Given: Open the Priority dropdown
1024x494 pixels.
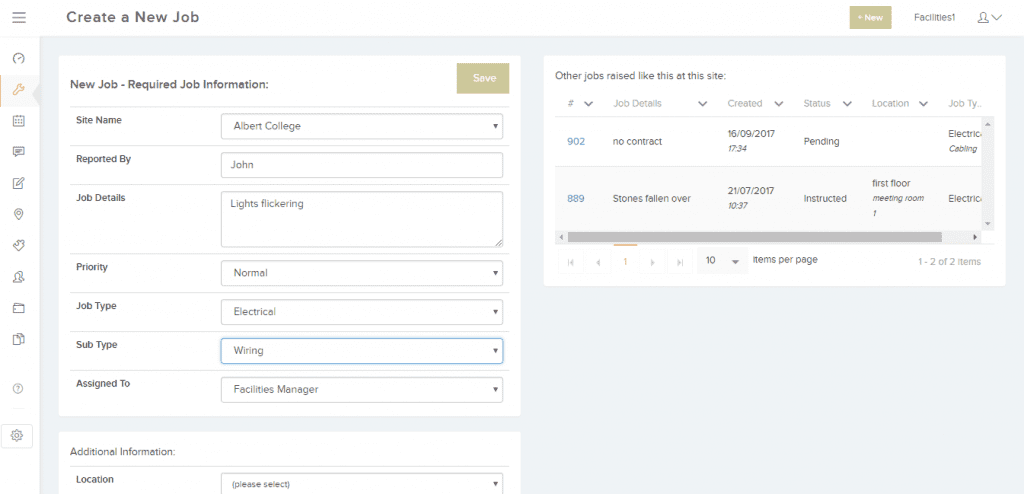Looking at the screenshot, I should (361, 272).
